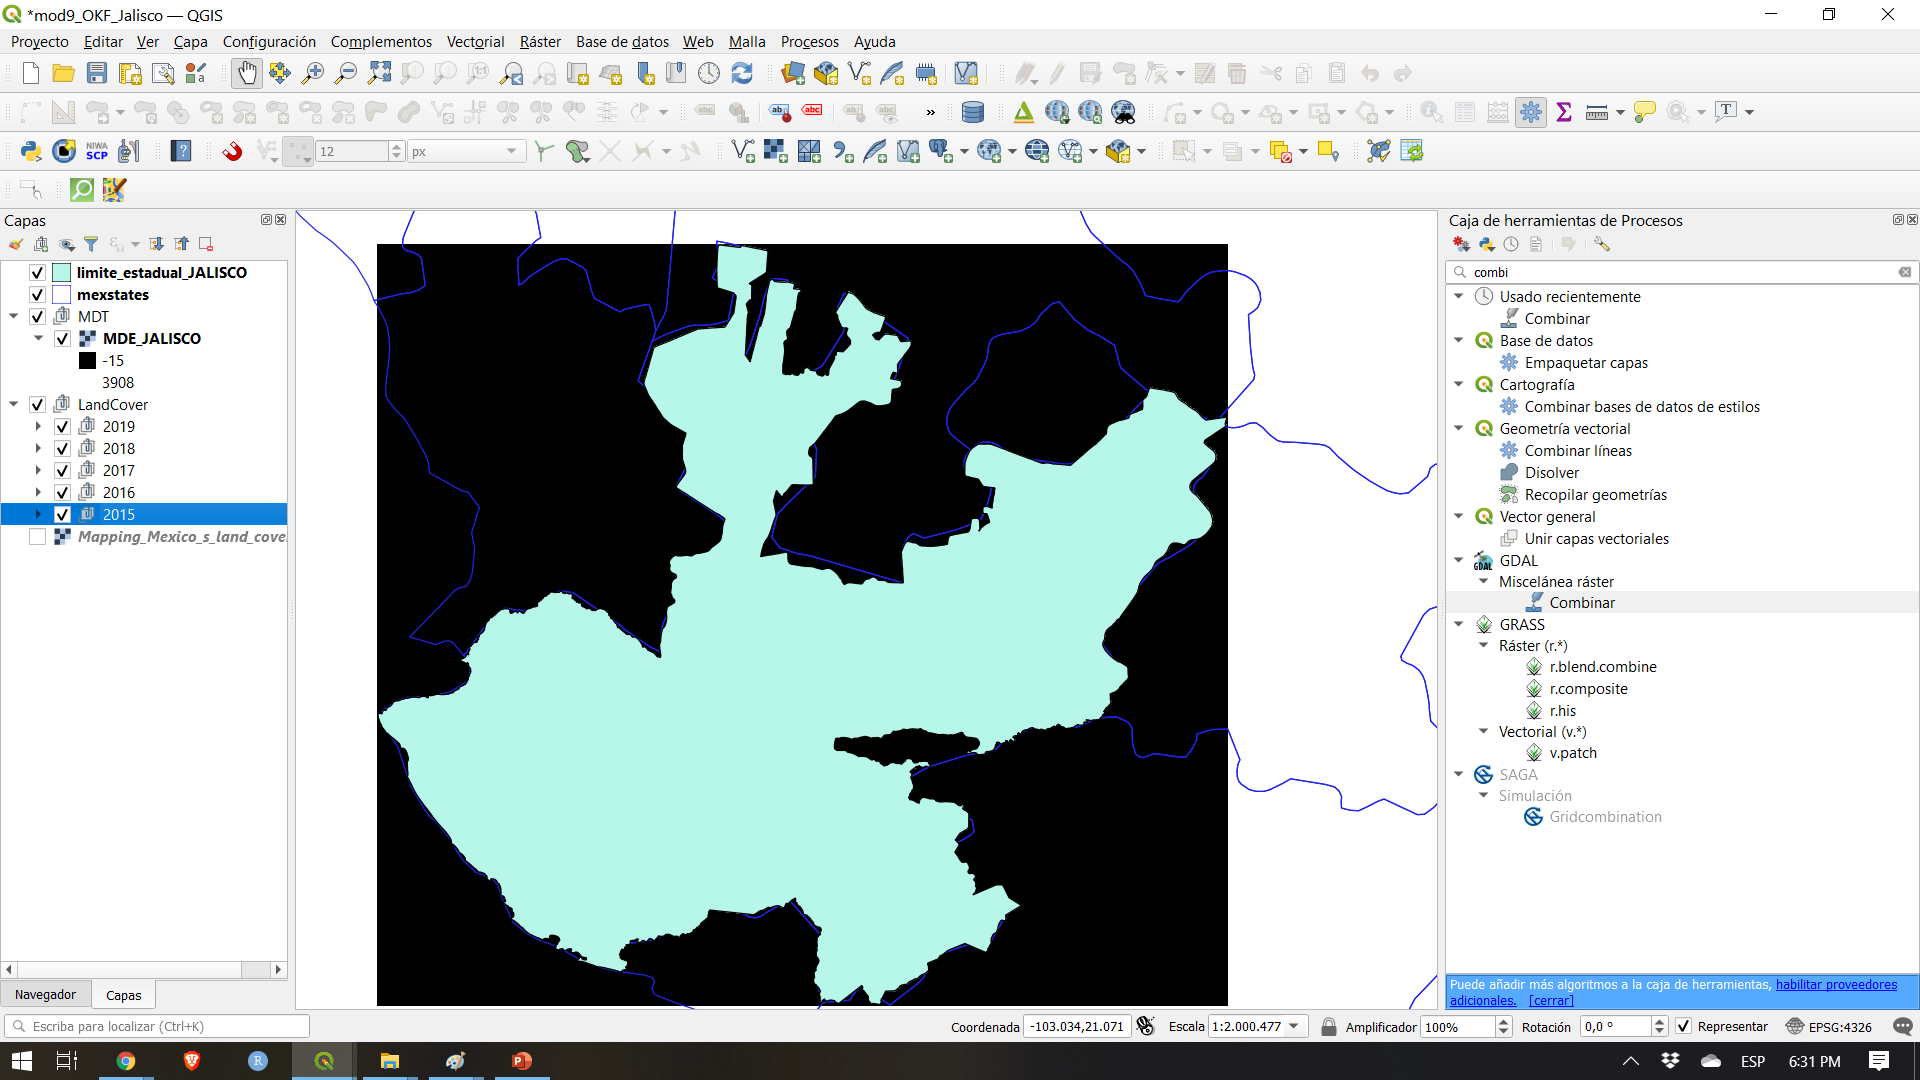Viewport: 1920px width, 1080px height.
Task: Click the Zoom Full extent tool
Action: tap(379, 73)
